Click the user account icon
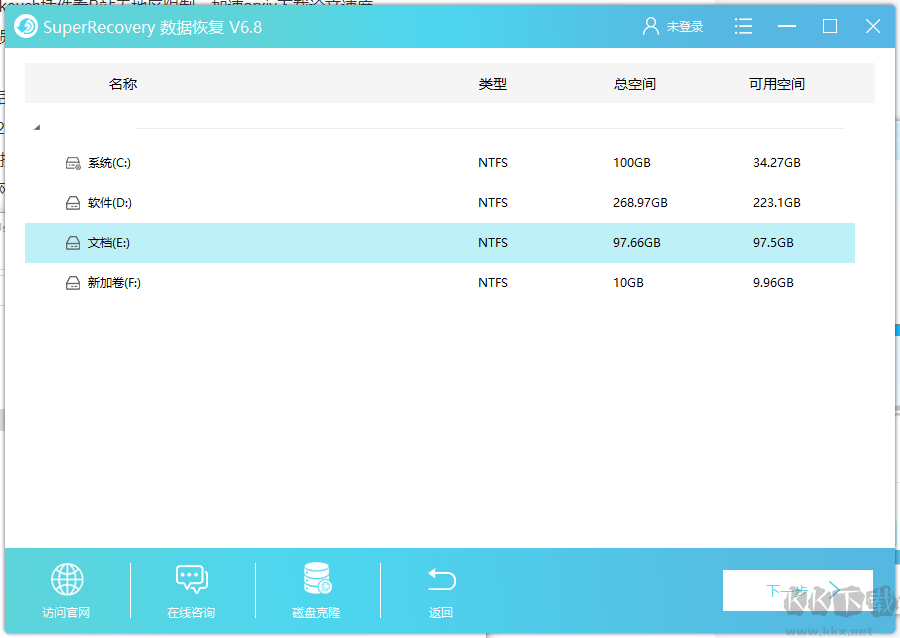The height and width of the screenshot is (638, 900). pos(650,26)
